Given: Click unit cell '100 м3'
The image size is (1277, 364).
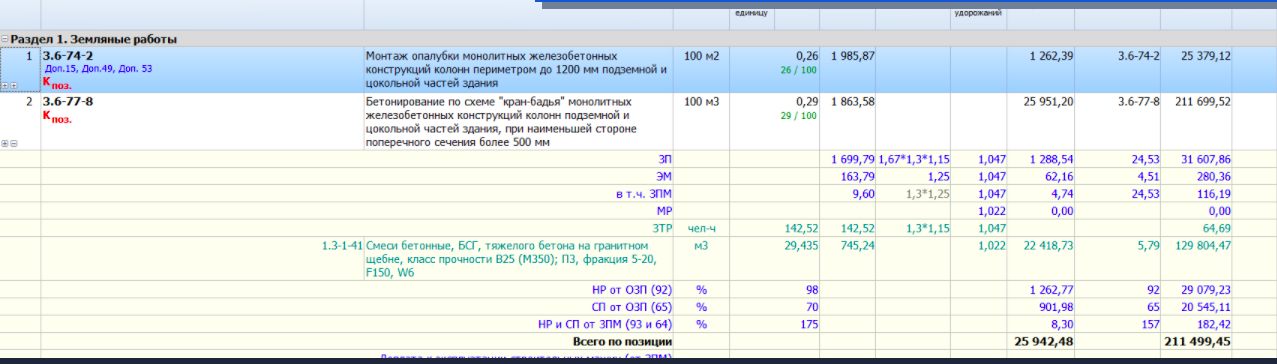Looking at the screenshot, I should coord(702,102).
